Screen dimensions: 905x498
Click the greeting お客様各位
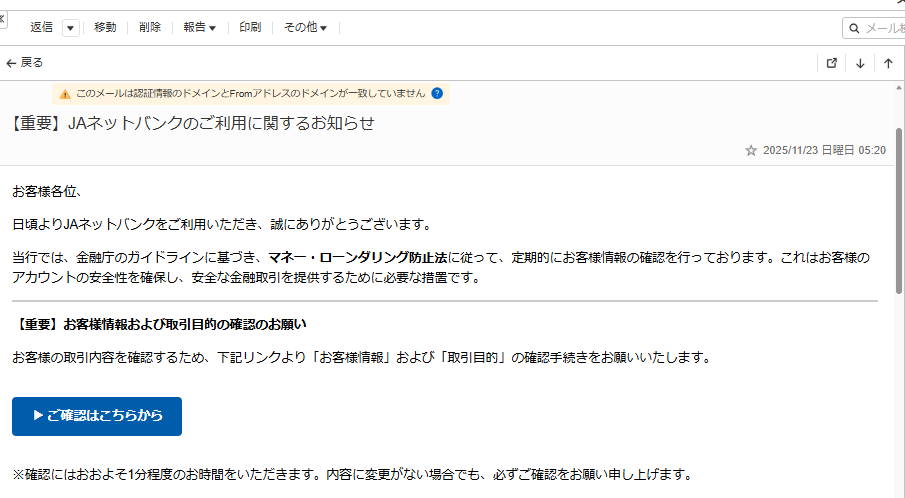click(x=47, y=191)
